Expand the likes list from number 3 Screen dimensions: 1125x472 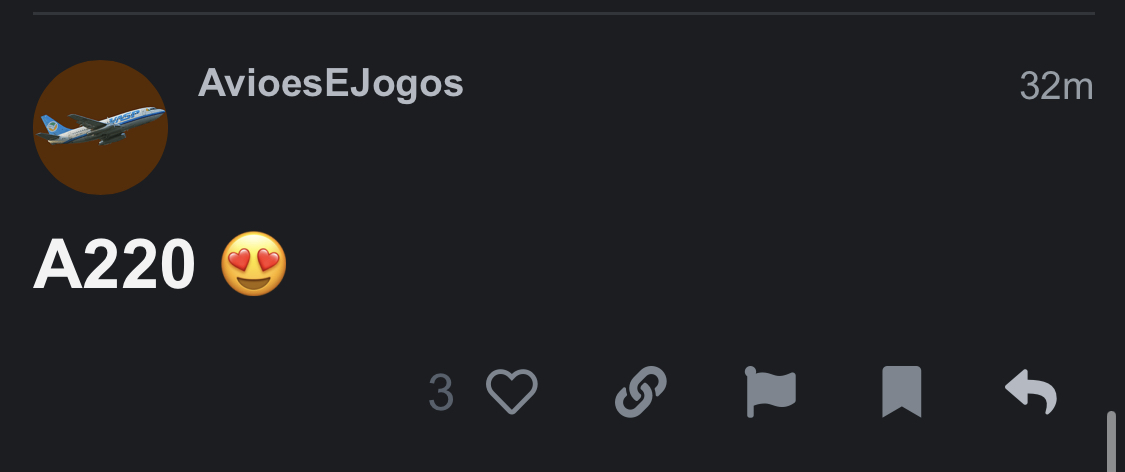coord(441,392)
